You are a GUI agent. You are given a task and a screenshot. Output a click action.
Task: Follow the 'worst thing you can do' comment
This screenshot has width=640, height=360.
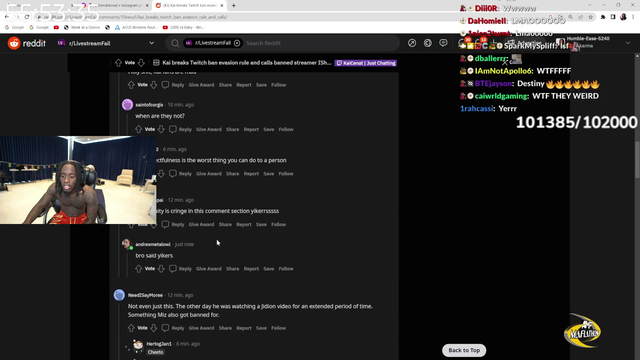(x=286, y=174)
